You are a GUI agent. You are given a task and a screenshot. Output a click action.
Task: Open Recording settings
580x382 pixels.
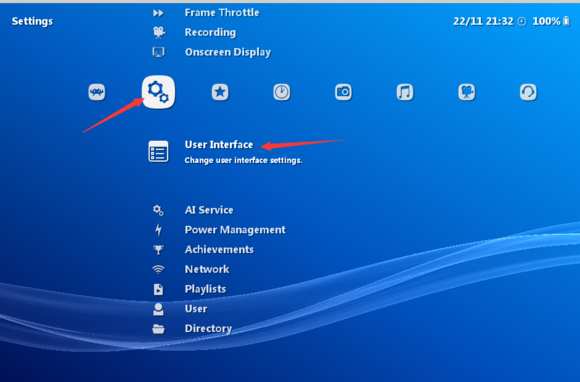210,33
